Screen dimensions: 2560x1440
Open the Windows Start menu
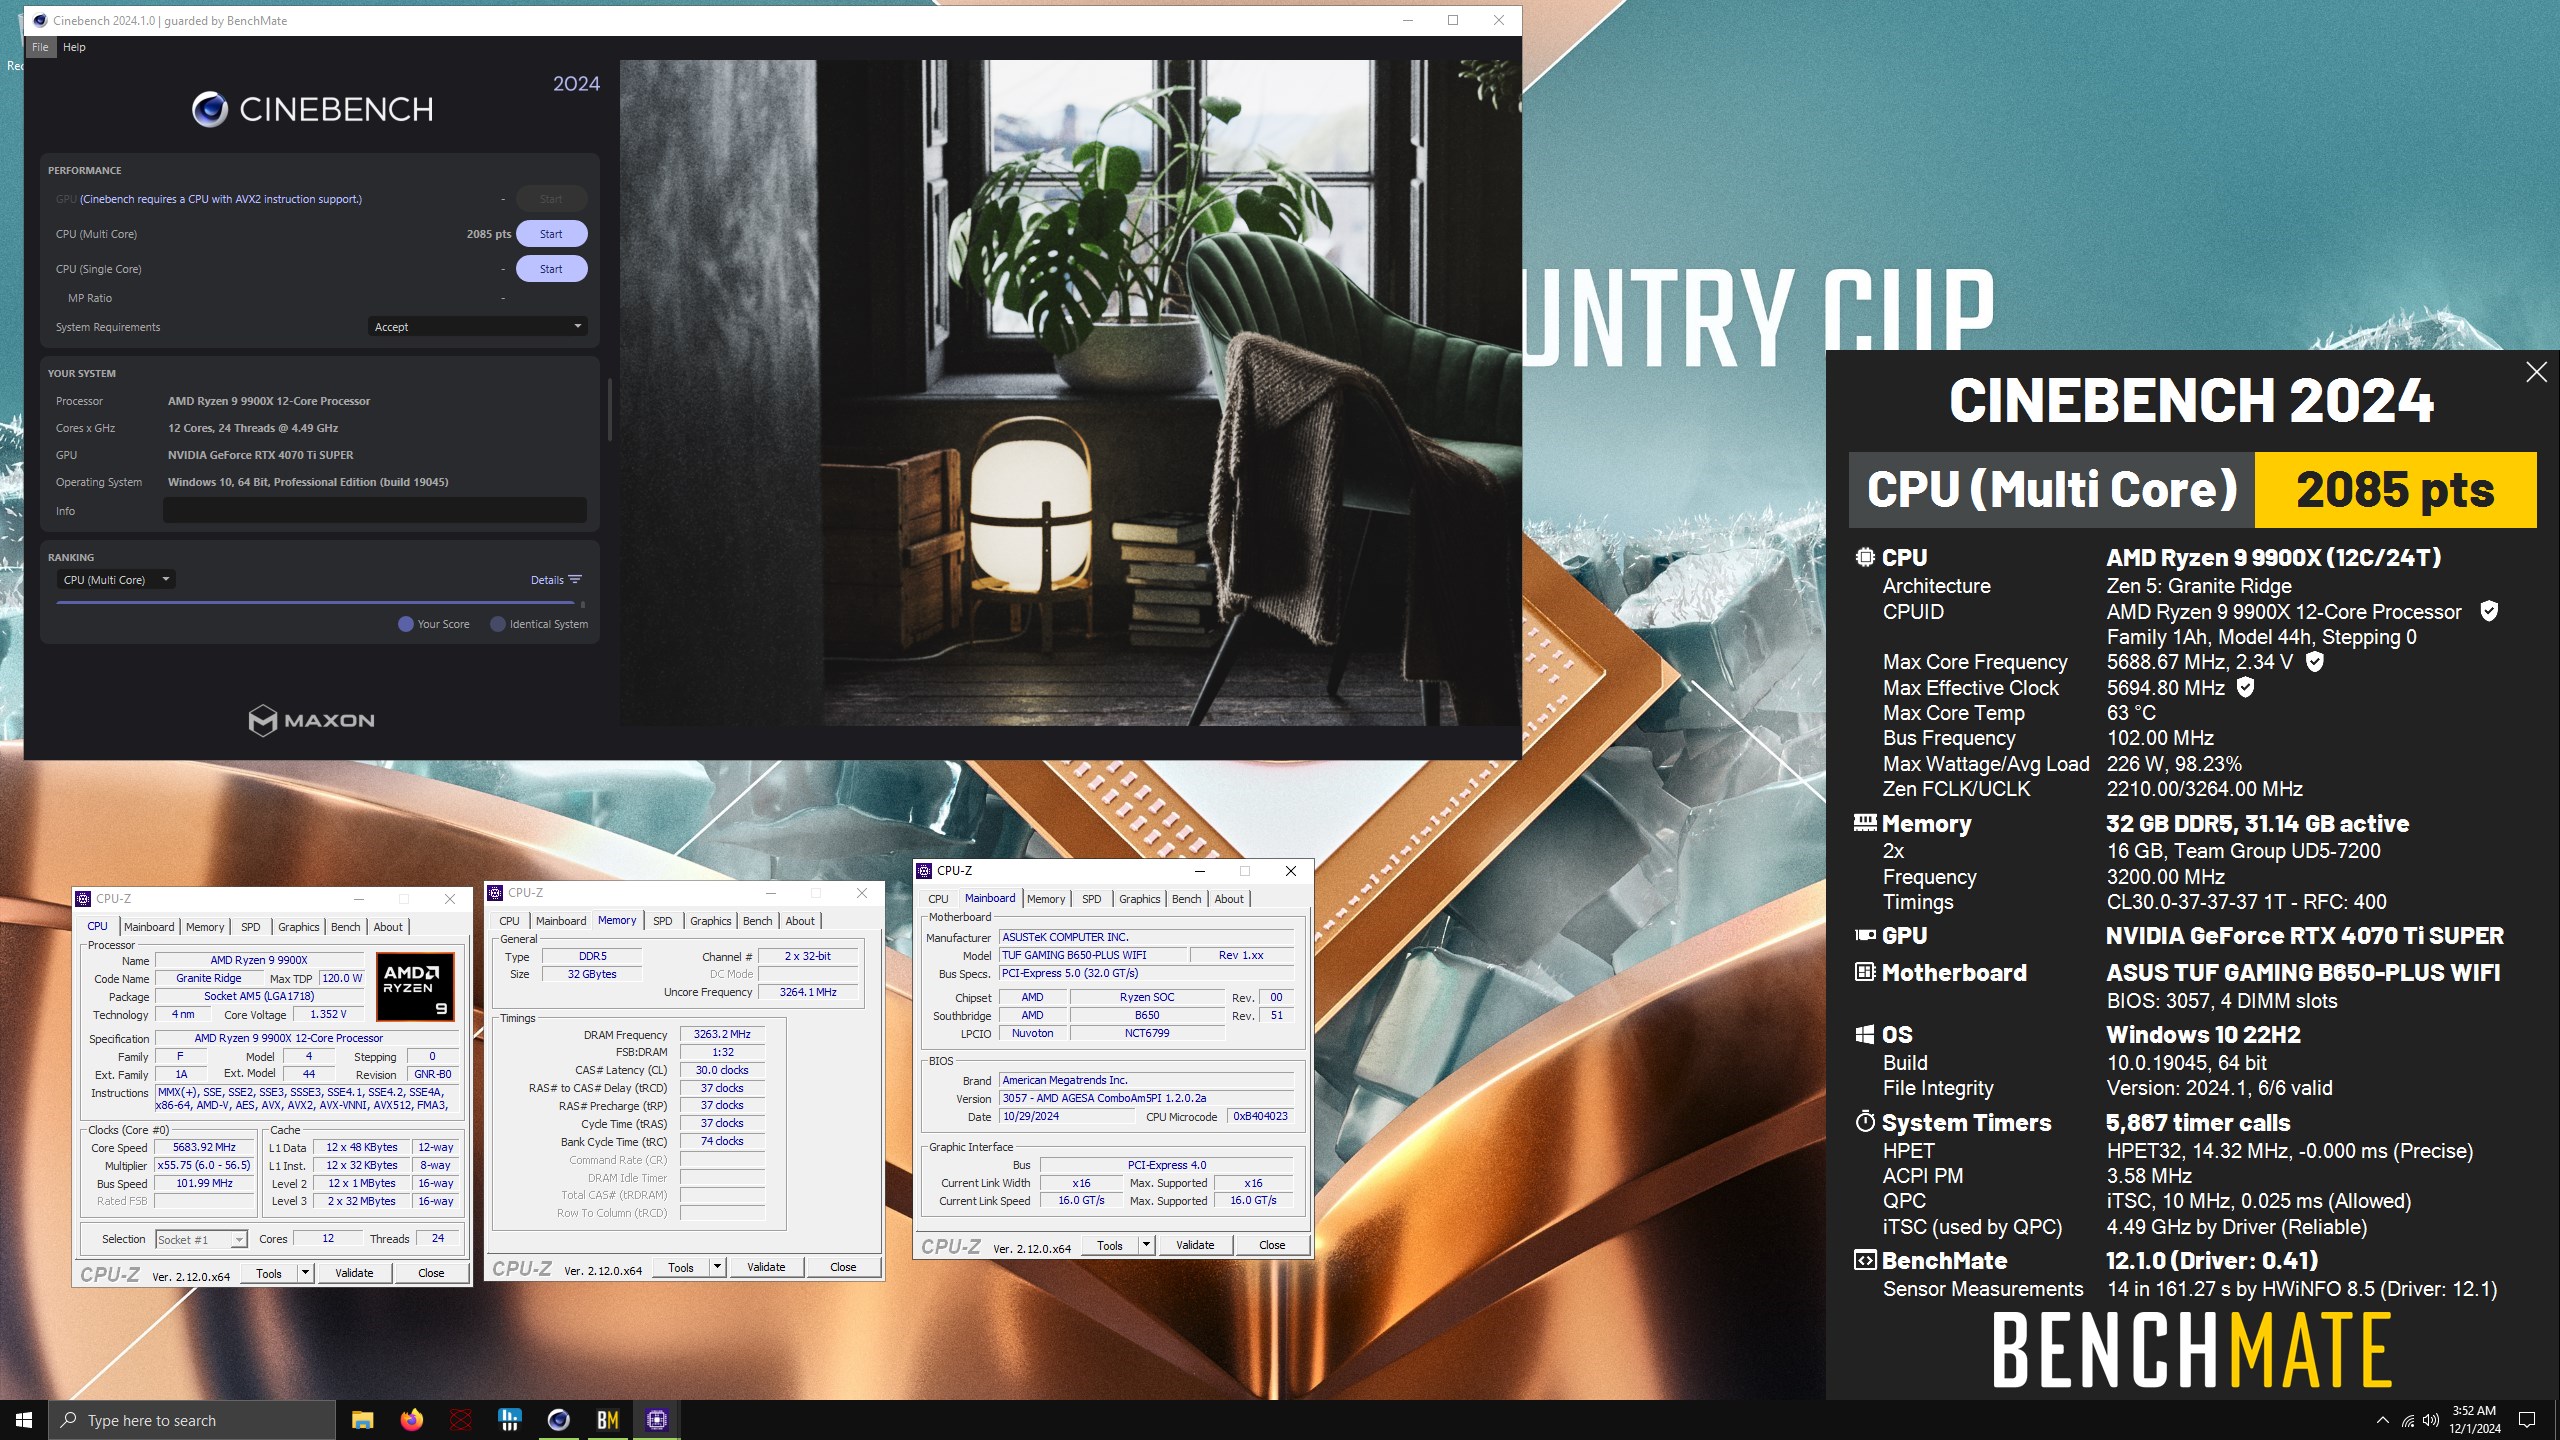click(24, 1420)
